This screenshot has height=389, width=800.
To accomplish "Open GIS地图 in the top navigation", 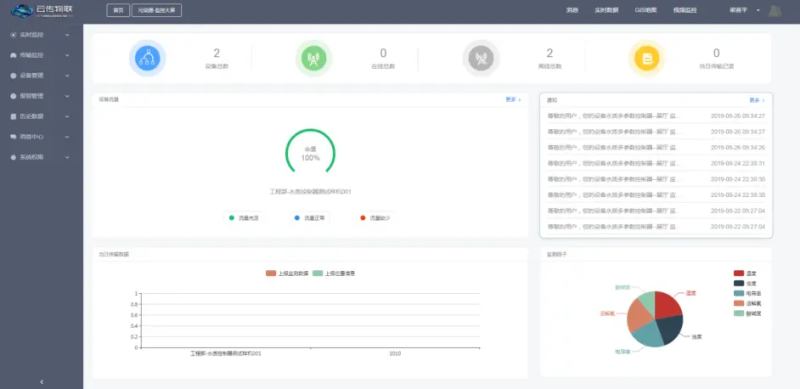I will [x=645, y=10].
